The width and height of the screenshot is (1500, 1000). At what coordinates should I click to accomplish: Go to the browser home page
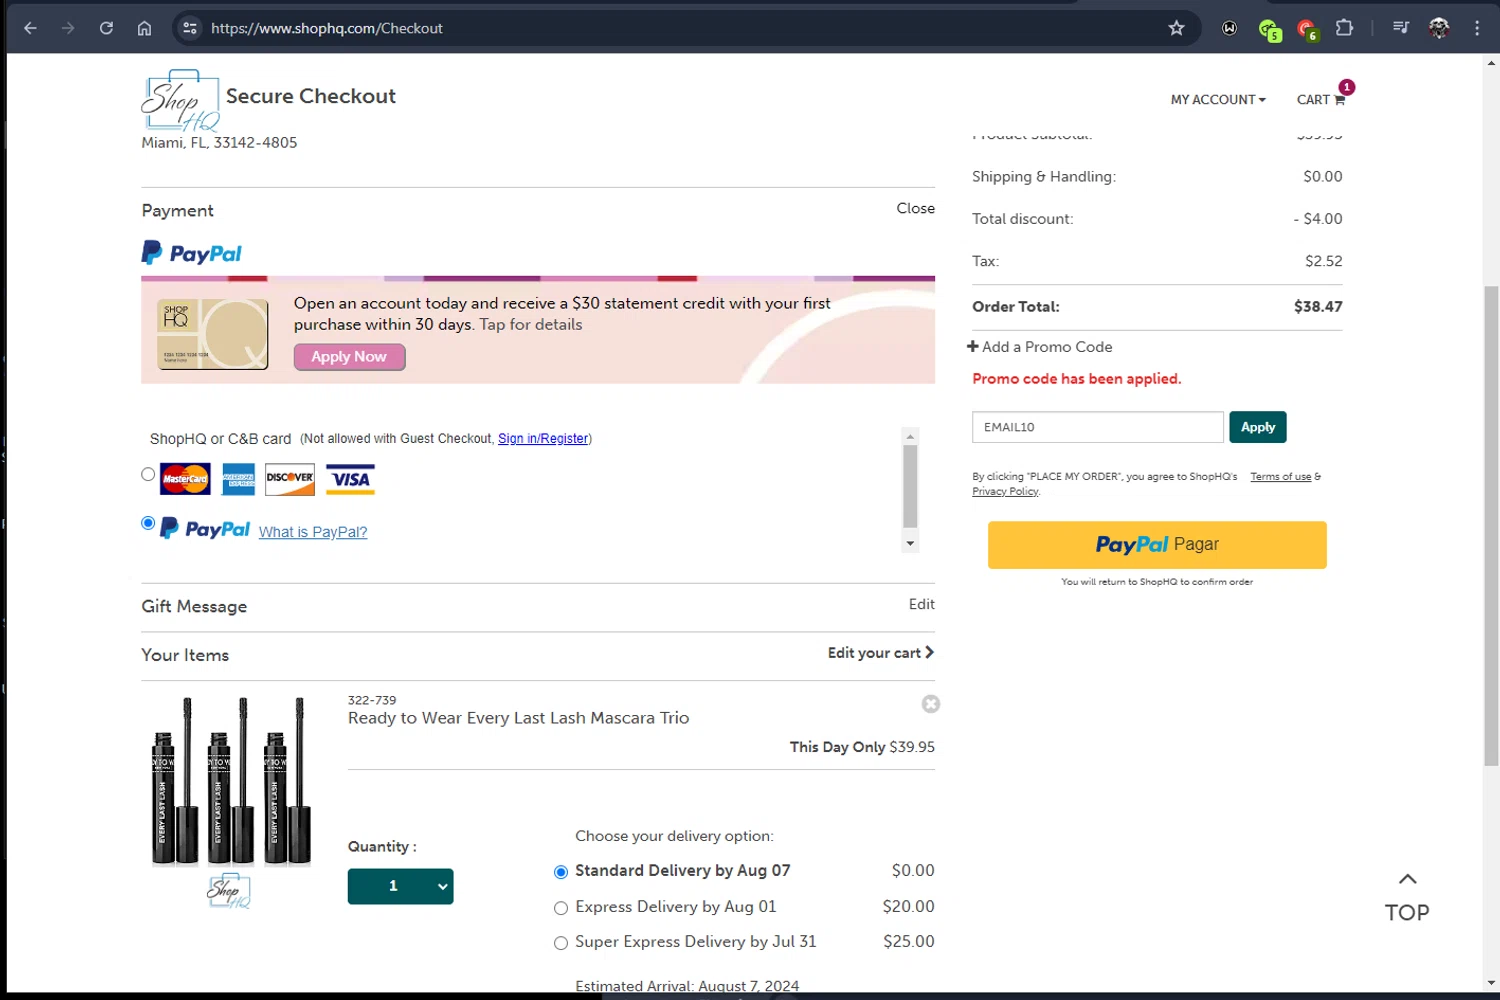point(144,28)
